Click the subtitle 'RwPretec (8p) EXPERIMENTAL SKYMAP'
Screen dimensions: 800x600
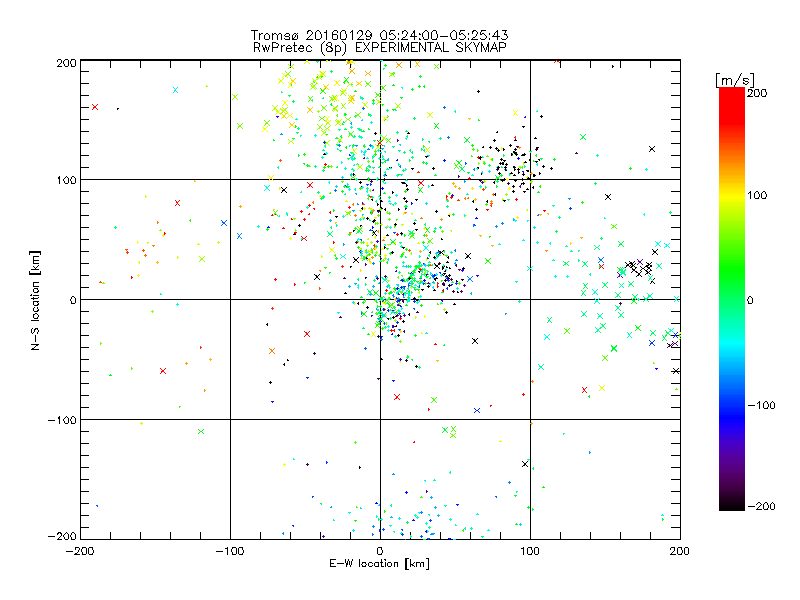[x=380, y=48]
